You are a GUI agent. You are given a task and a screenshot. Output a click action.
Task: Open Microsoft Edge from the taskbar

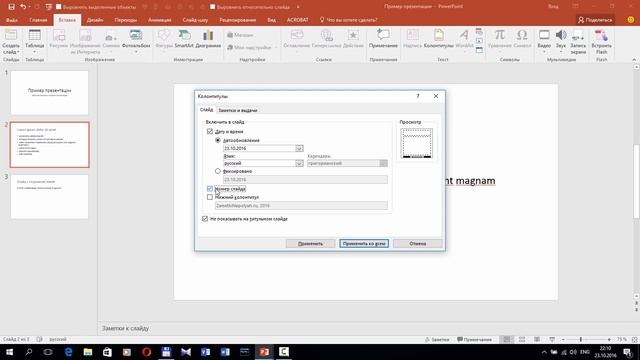click(x=68, y=352)
